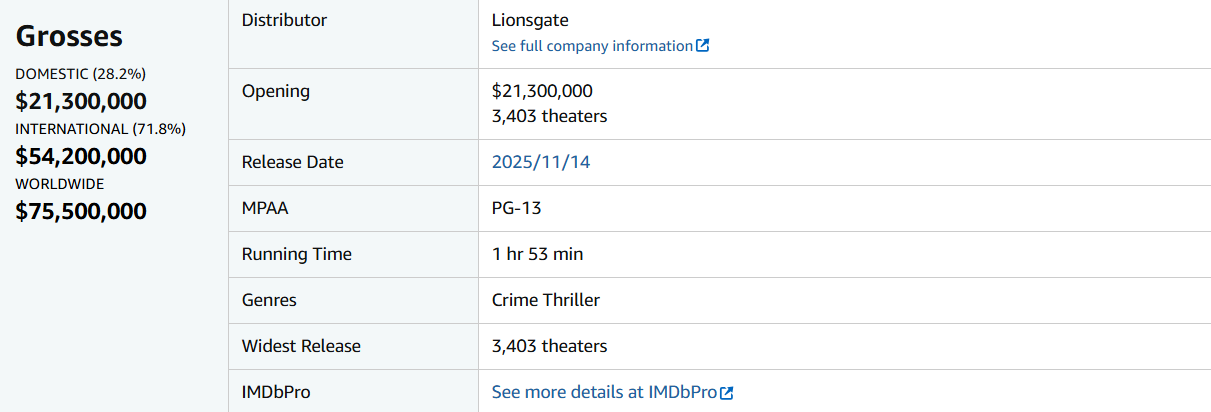Screen dimensions: 1211x412
Task: Click the Crime Thriller genre value
Action: (x=546, y=300)
